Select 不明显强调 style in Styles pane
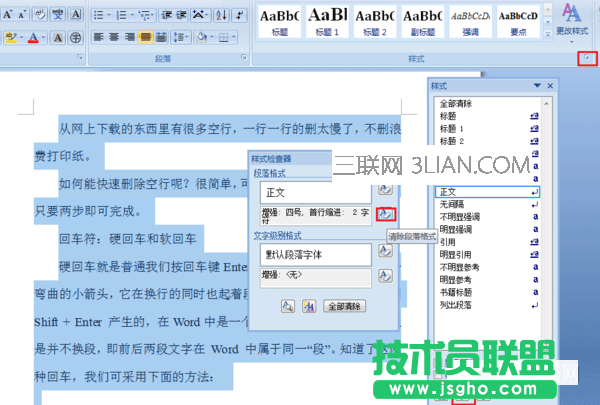The width and height of the screenshot is (600, 405). click(488, 217)
